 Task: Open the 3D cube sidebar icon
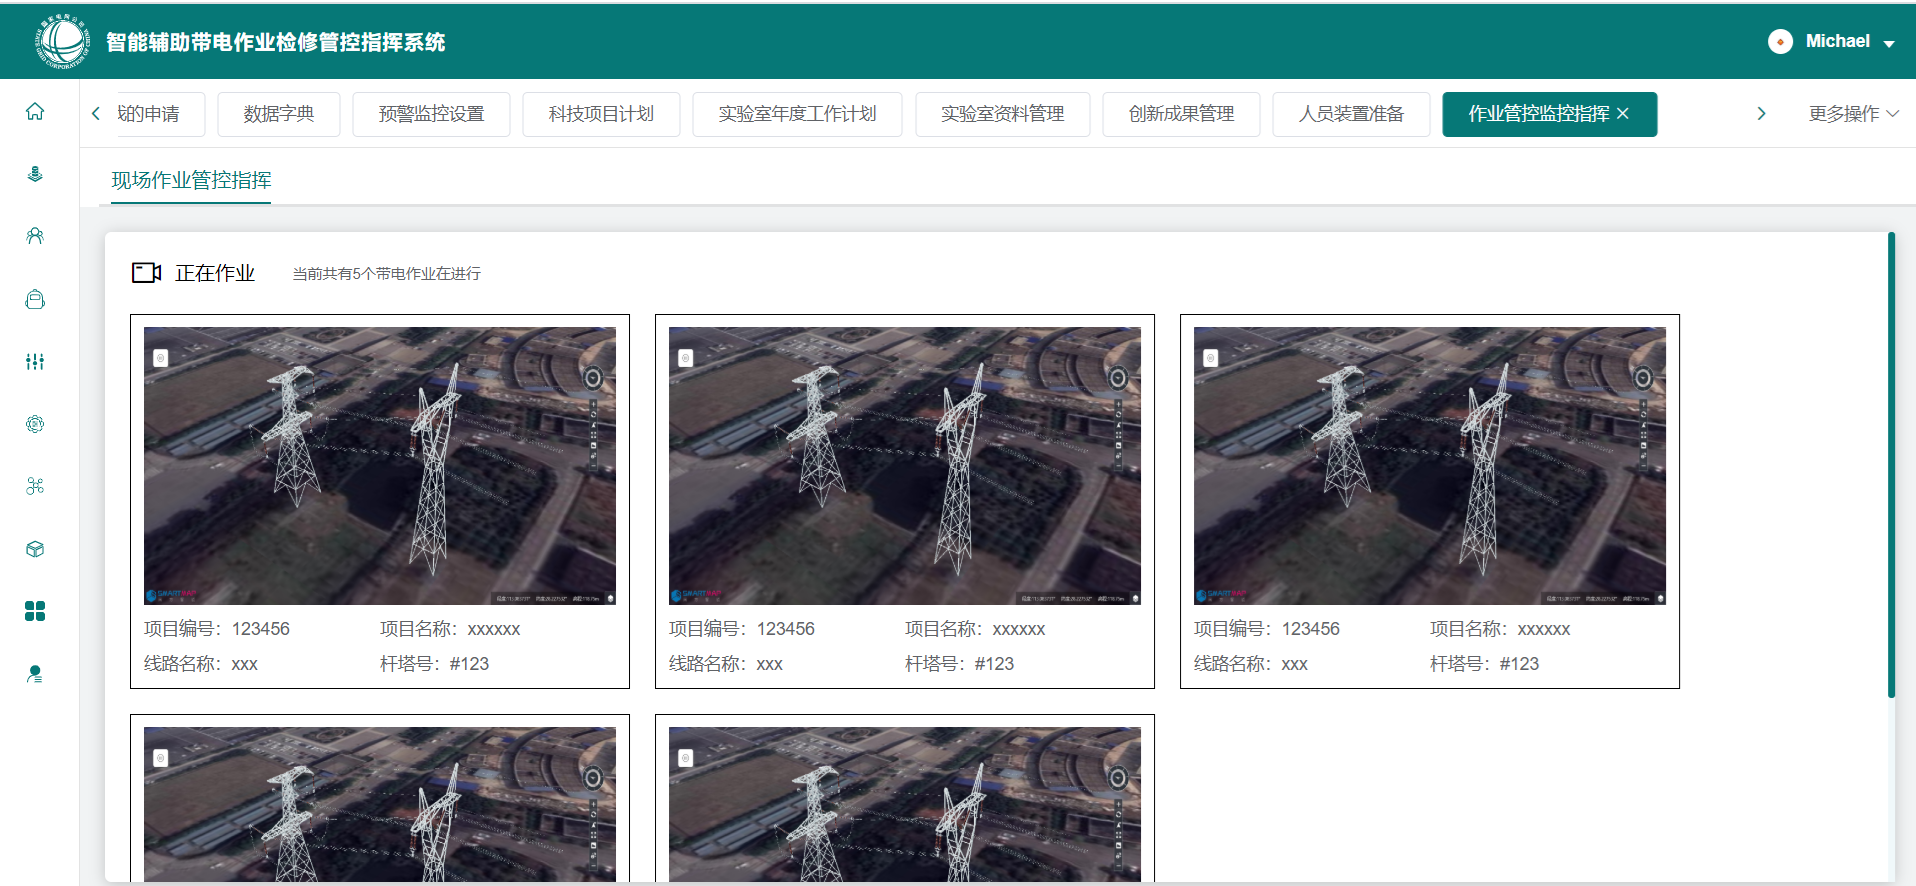(x=35, y=549)
